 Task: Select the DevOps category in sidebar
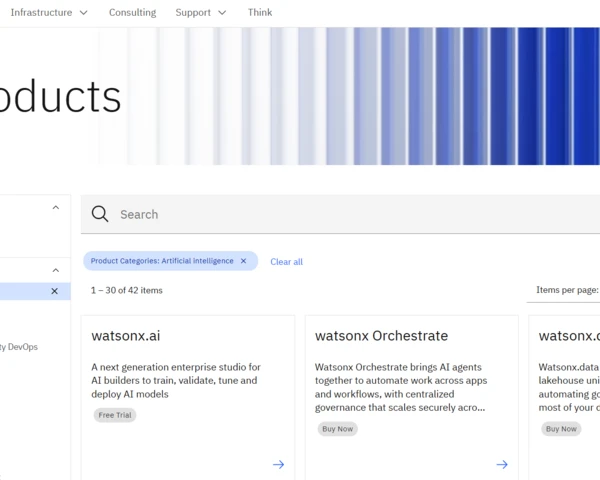(x=19, y=347)
